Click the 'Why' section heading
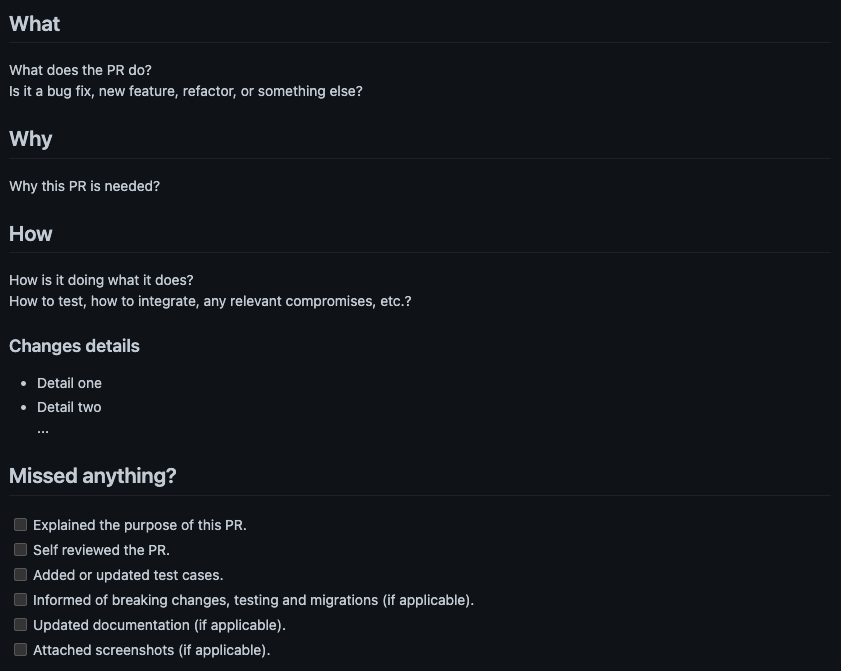Viewport: 841px width, 671px height. pos(31,139)
